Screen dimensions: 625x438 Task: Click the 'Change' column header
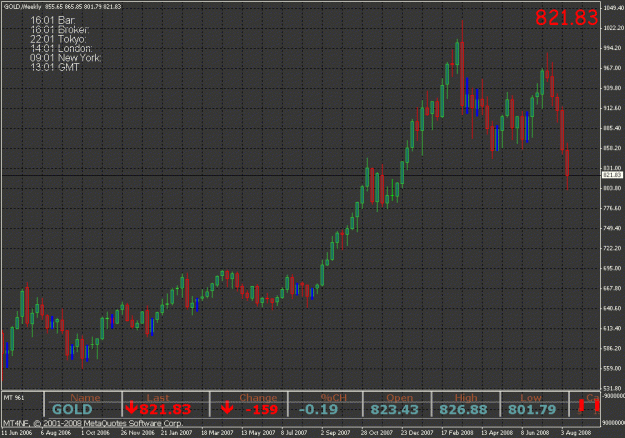[x=258, y=398]
